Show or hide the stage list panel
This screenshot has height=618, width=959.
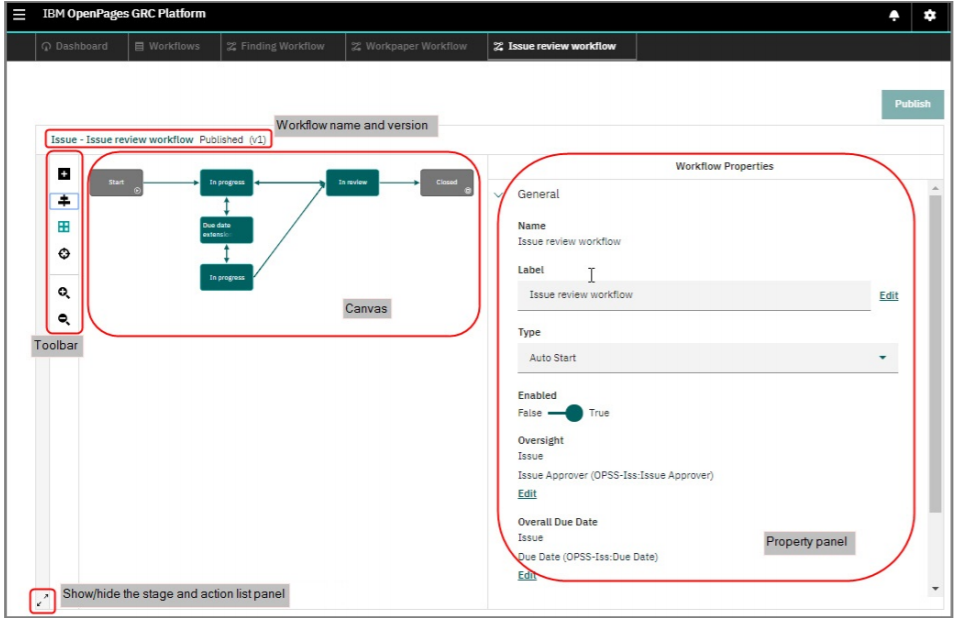tap(42, 601)
